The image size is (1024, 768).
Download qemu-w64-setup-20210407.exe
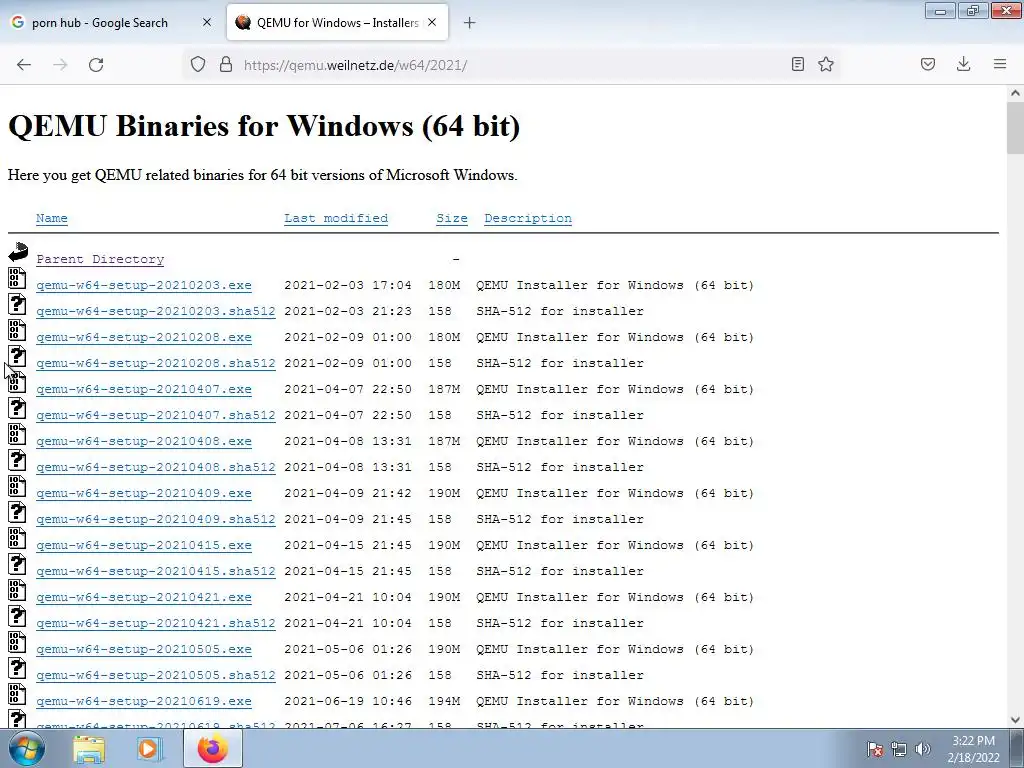[144, 389]
